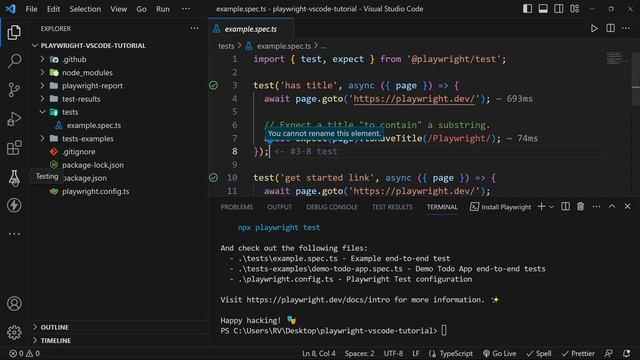Collapse the tests folder

pyautogui.click(x=42, y=112)
